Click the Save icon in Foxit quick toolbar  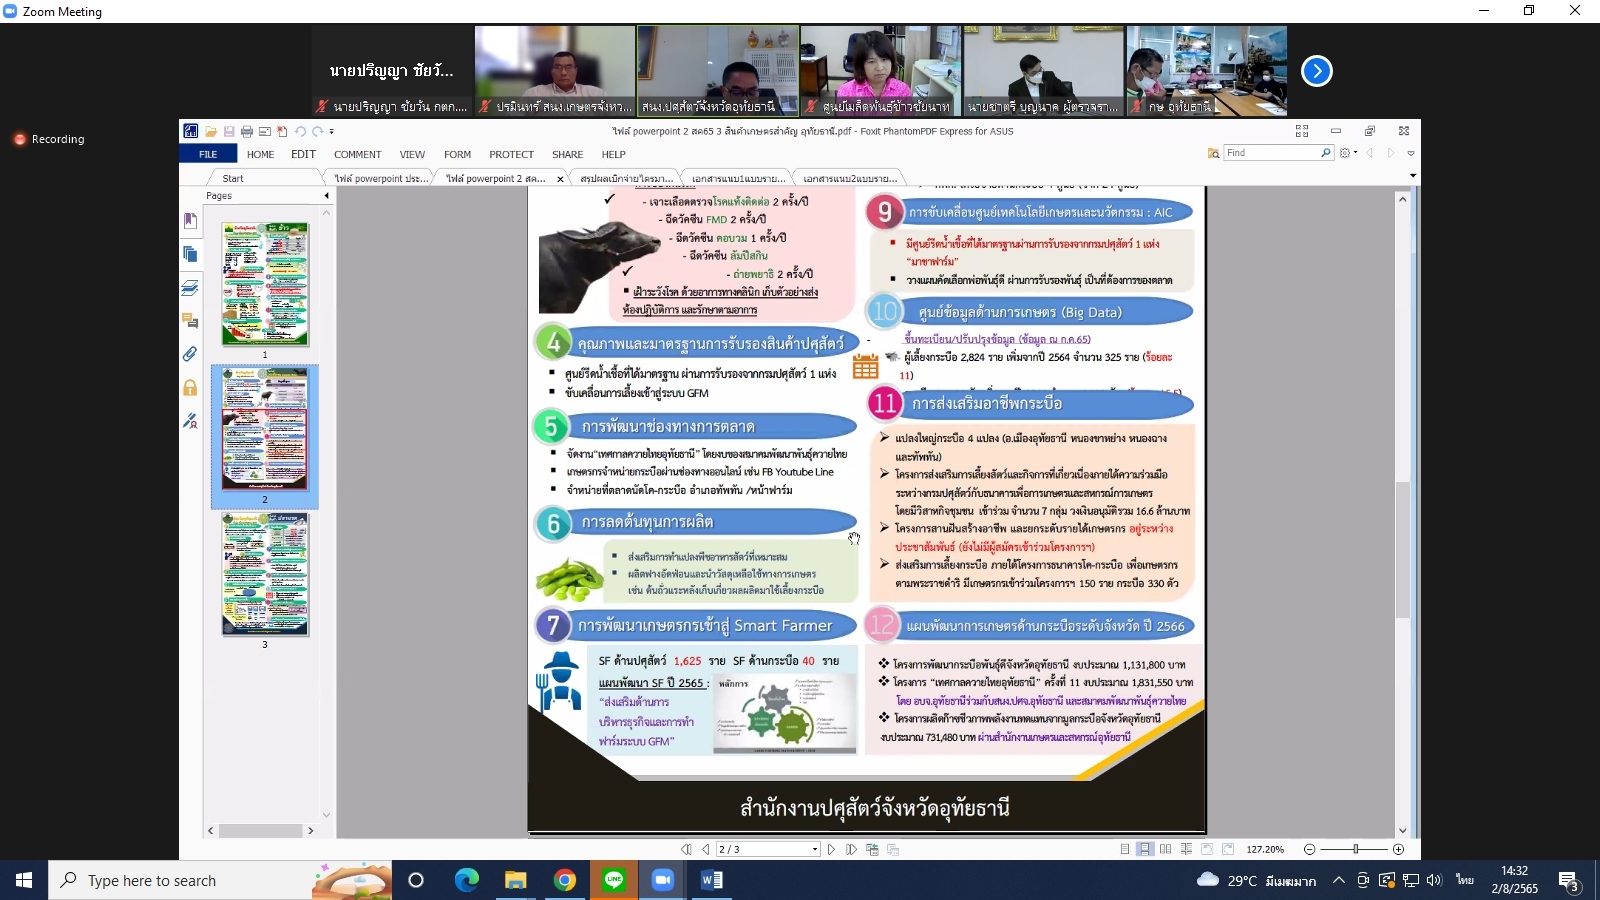(x=229, y=132)
